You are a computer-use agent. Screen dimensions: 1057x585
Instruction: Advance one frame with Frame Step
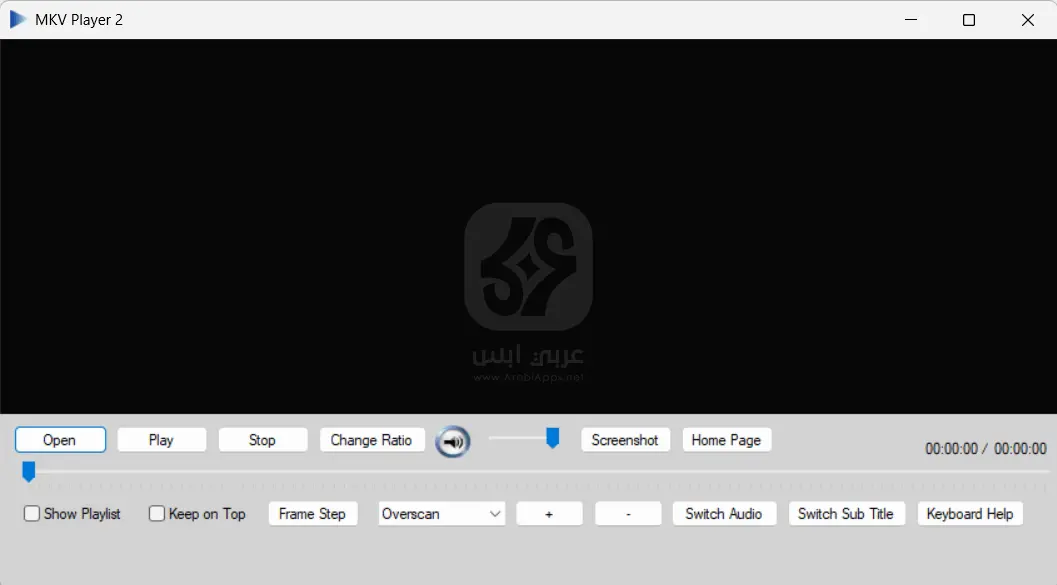(x=313, y=513)
